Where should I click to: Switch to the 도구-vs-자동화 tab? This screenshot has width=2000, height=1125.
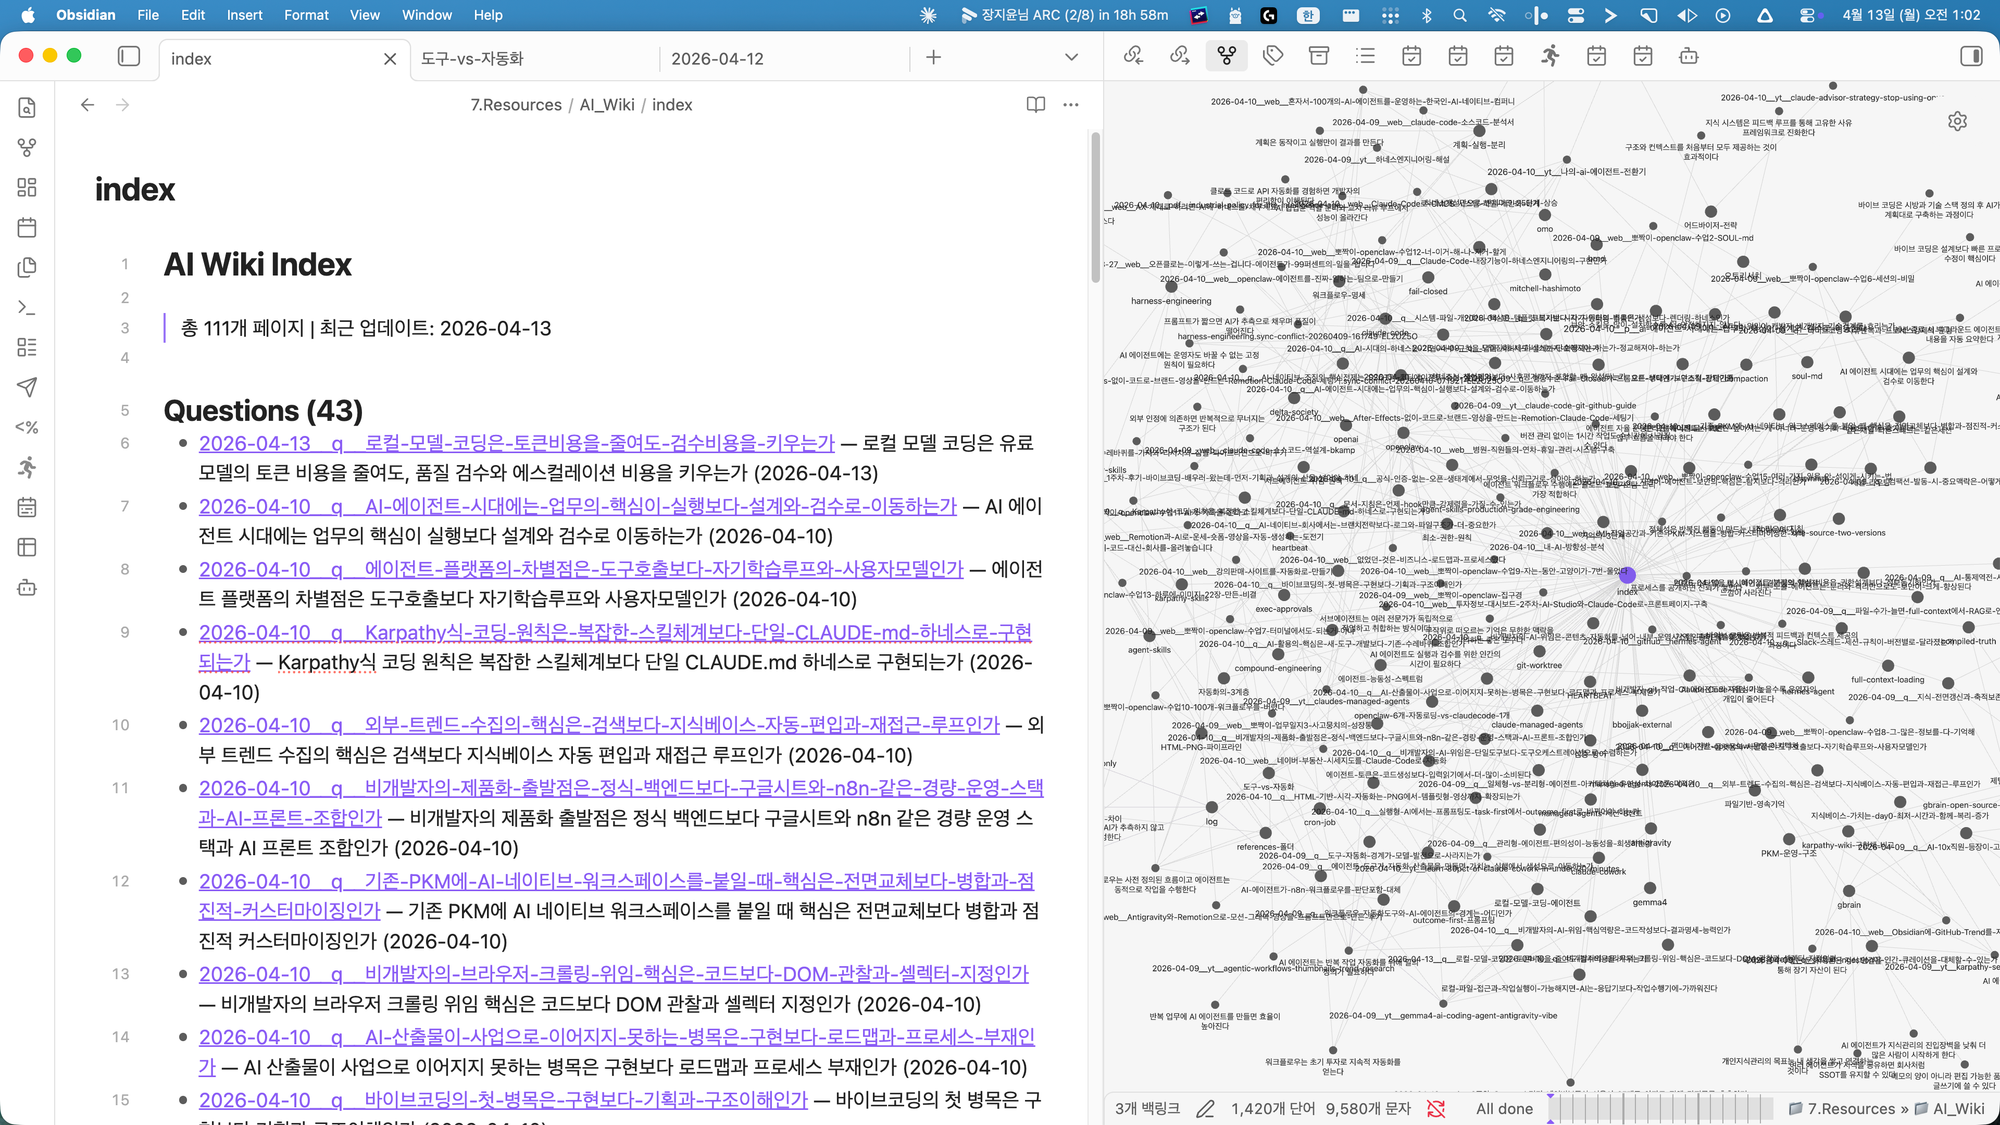(x=472, y=59)
